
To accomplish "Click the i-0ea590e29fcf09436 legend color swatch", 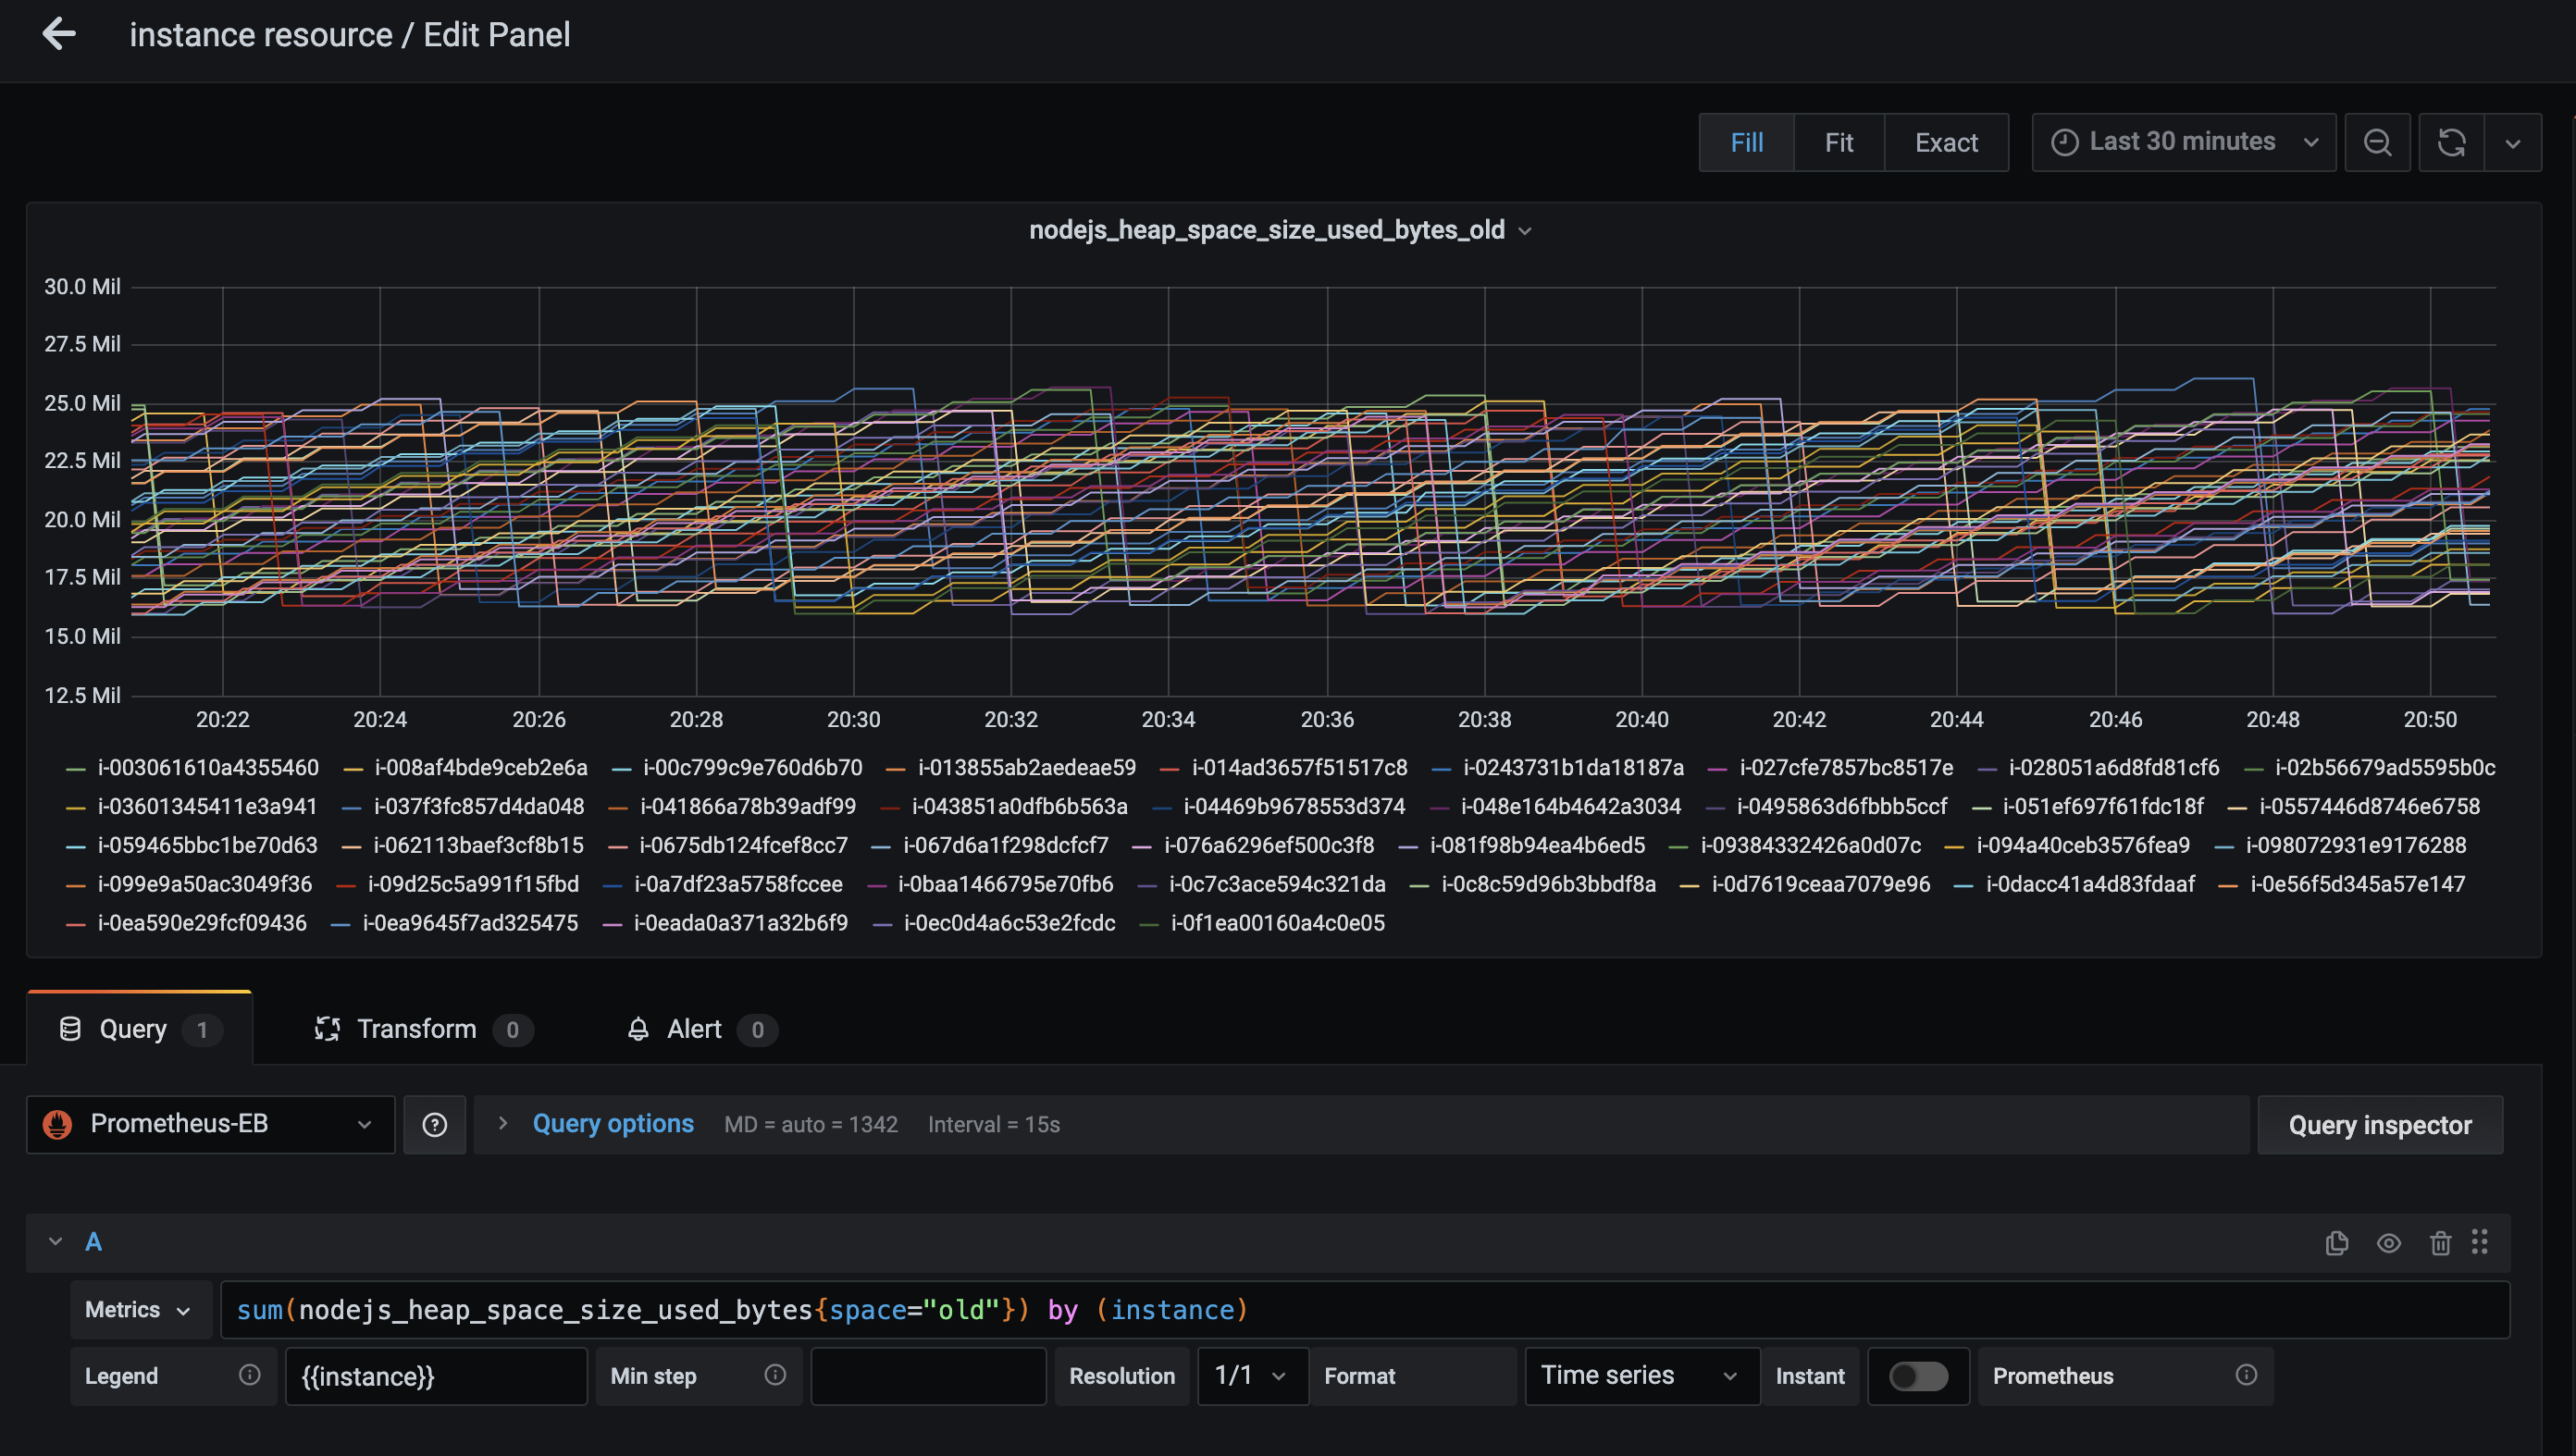I will pyautogui.click(x=76, y=924).
